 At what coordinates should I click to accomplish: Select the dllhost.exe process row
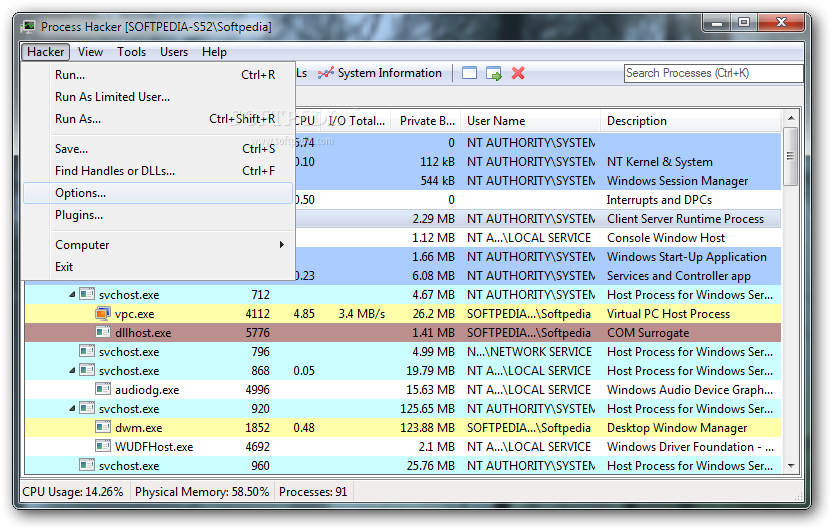(x=403, y=333)
